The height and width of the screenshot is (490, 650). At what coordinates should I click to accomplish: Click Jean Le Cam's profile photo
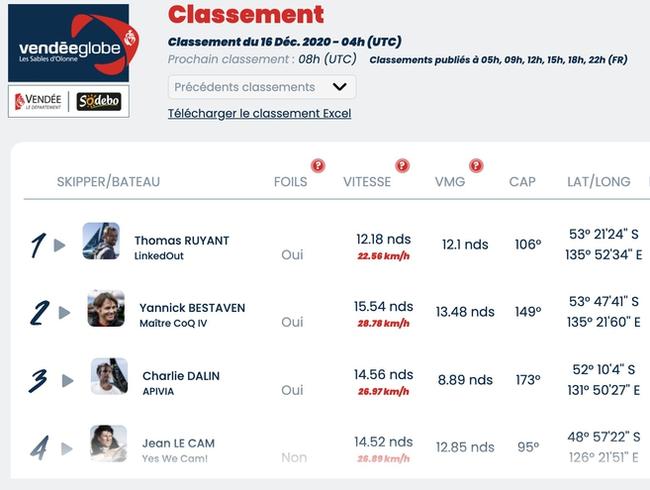[x=109, y=444]
